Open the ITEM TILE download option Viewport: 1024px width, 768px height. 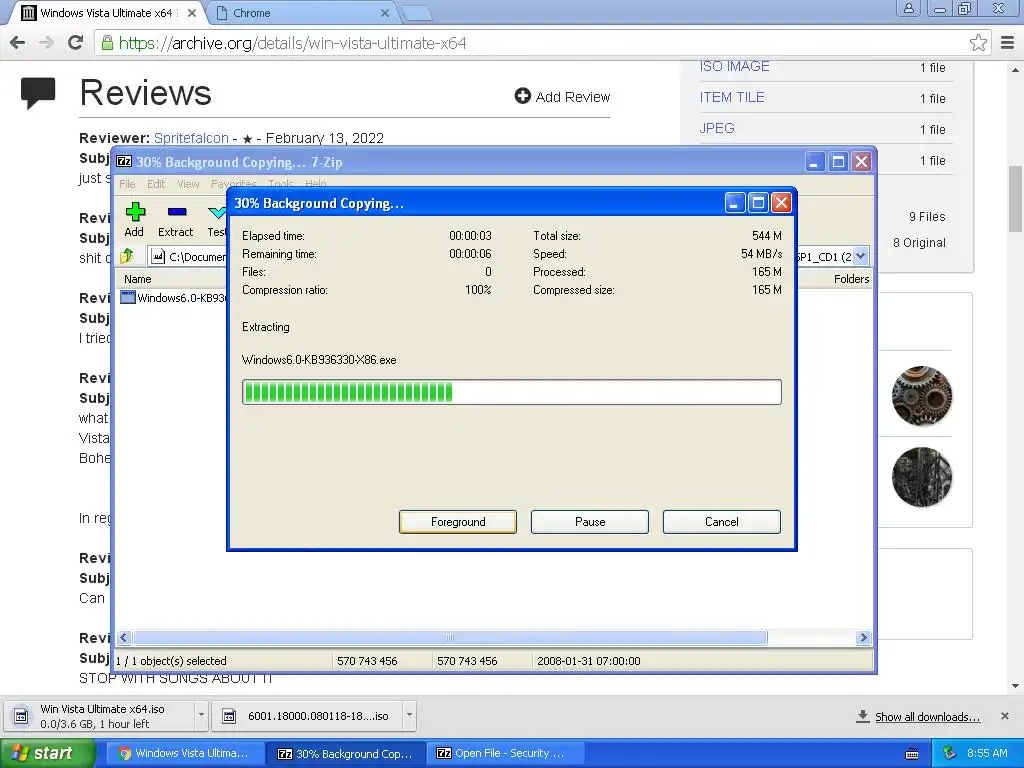point(731,97)
